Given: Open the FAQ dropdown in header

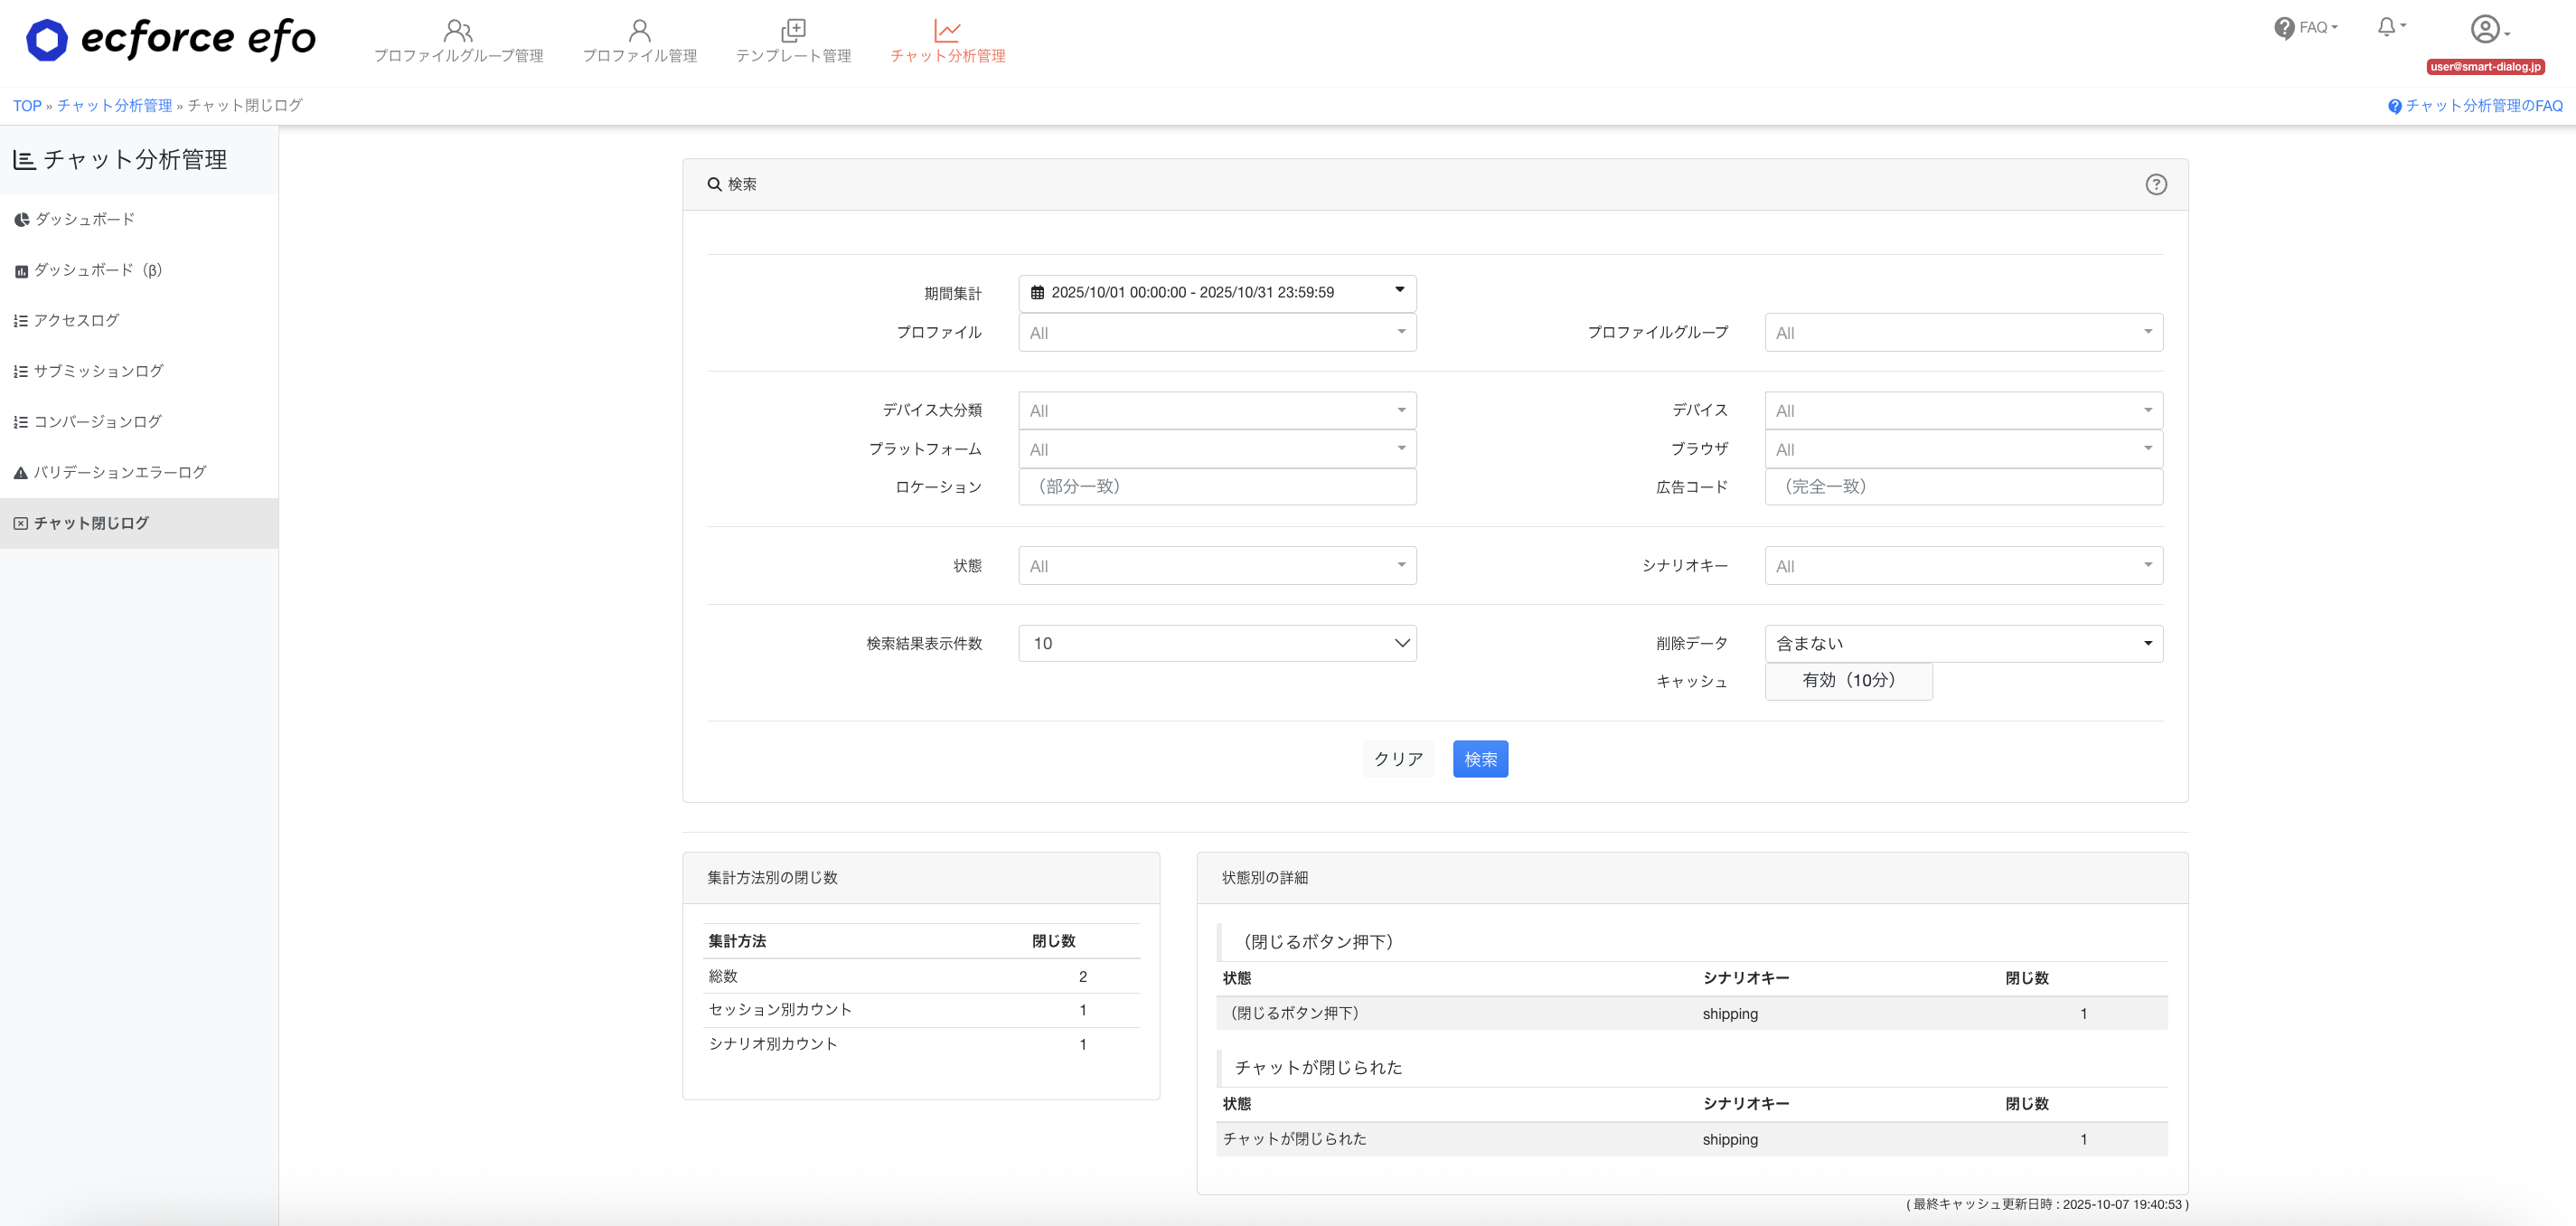Looking at the screenshot, I should coord(2304,27).
